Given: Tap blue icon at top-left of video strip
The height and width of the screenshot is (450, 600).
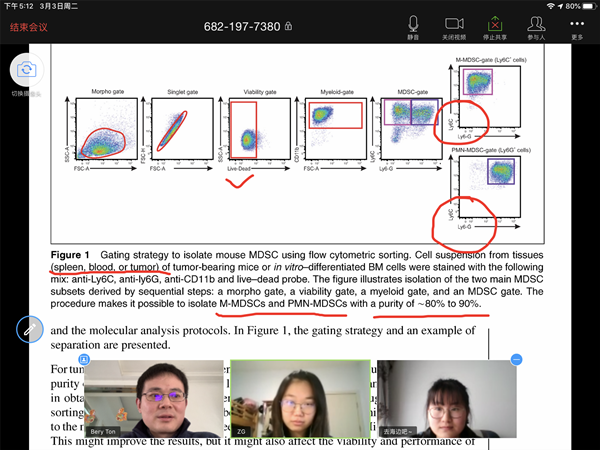Looking at the screenshot, I should tap(85, 359).
